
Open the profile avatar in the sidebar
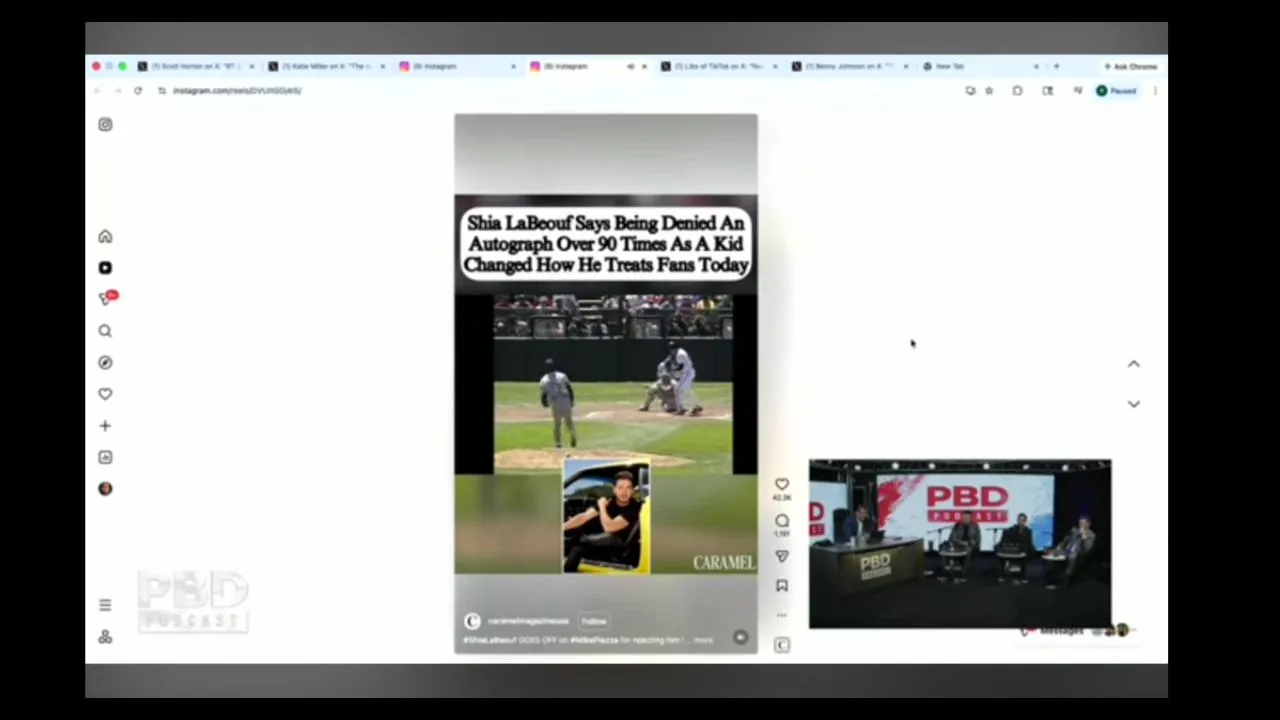click(105, 489)
